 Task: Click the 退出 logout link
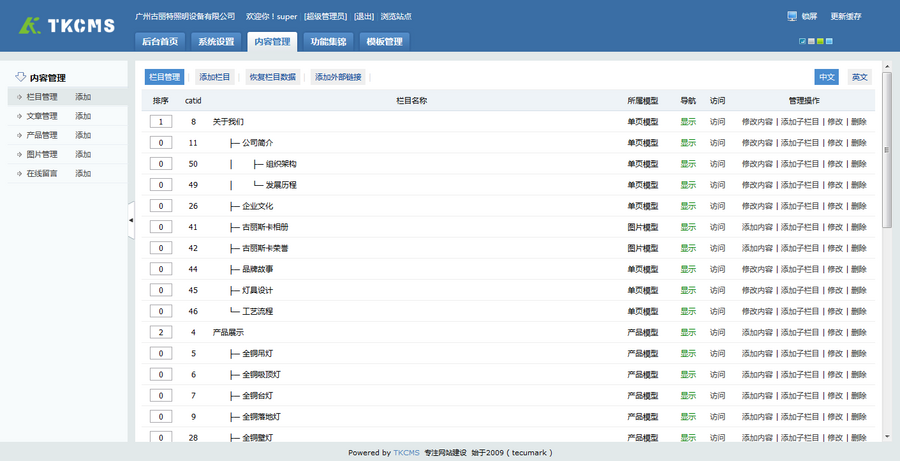(x=364, y=17)
